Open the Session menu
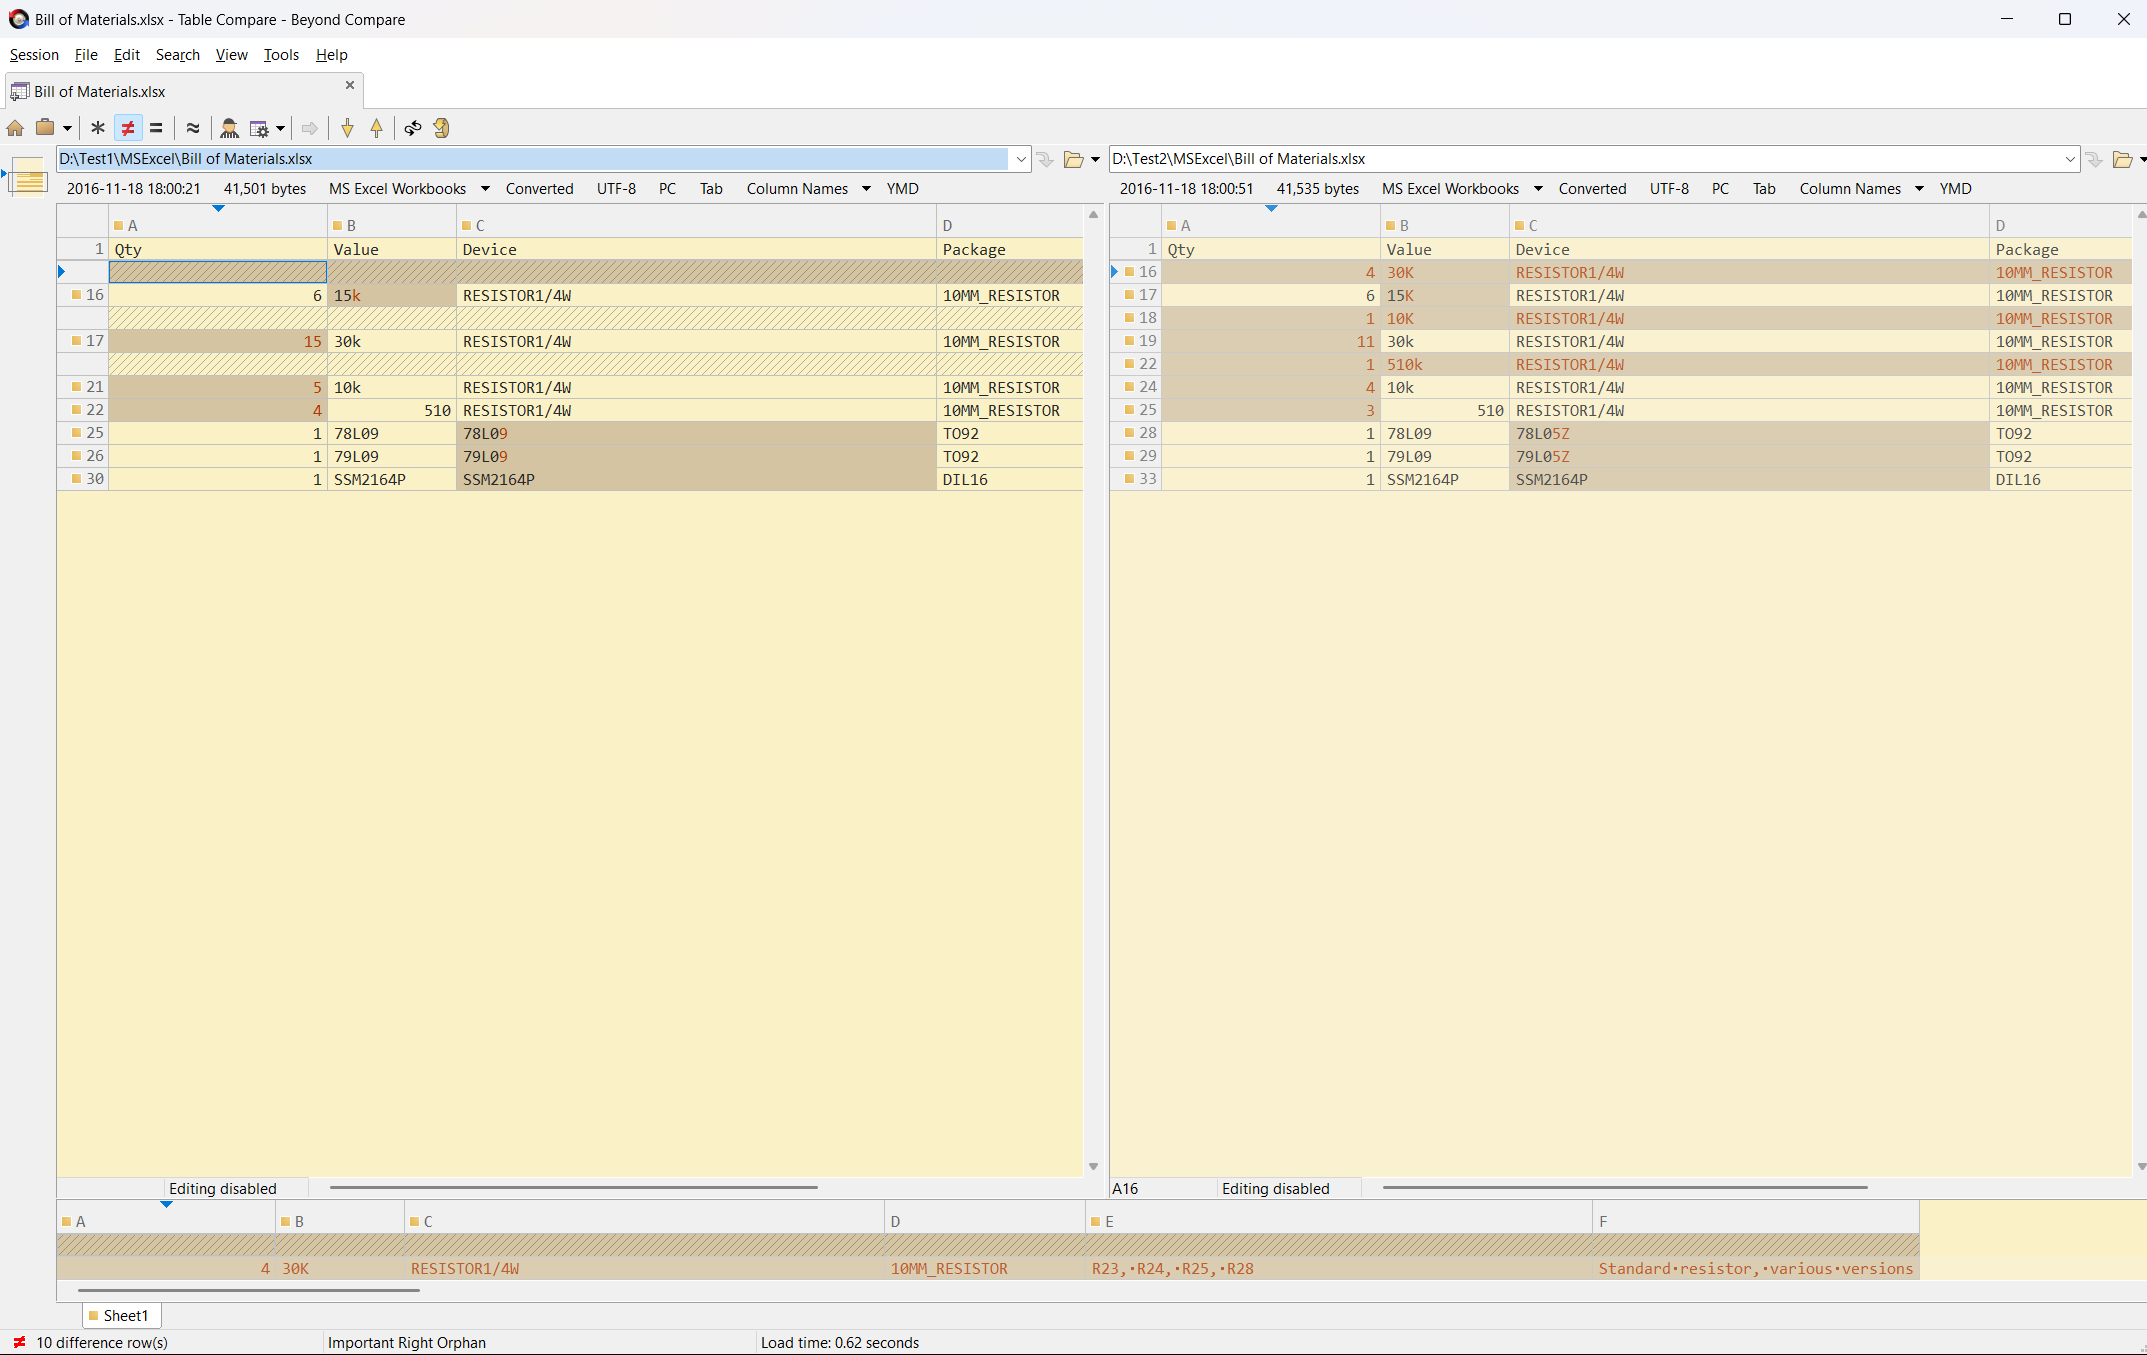Viewport: 2147px width, 1355px height. (x=34, y=55)
